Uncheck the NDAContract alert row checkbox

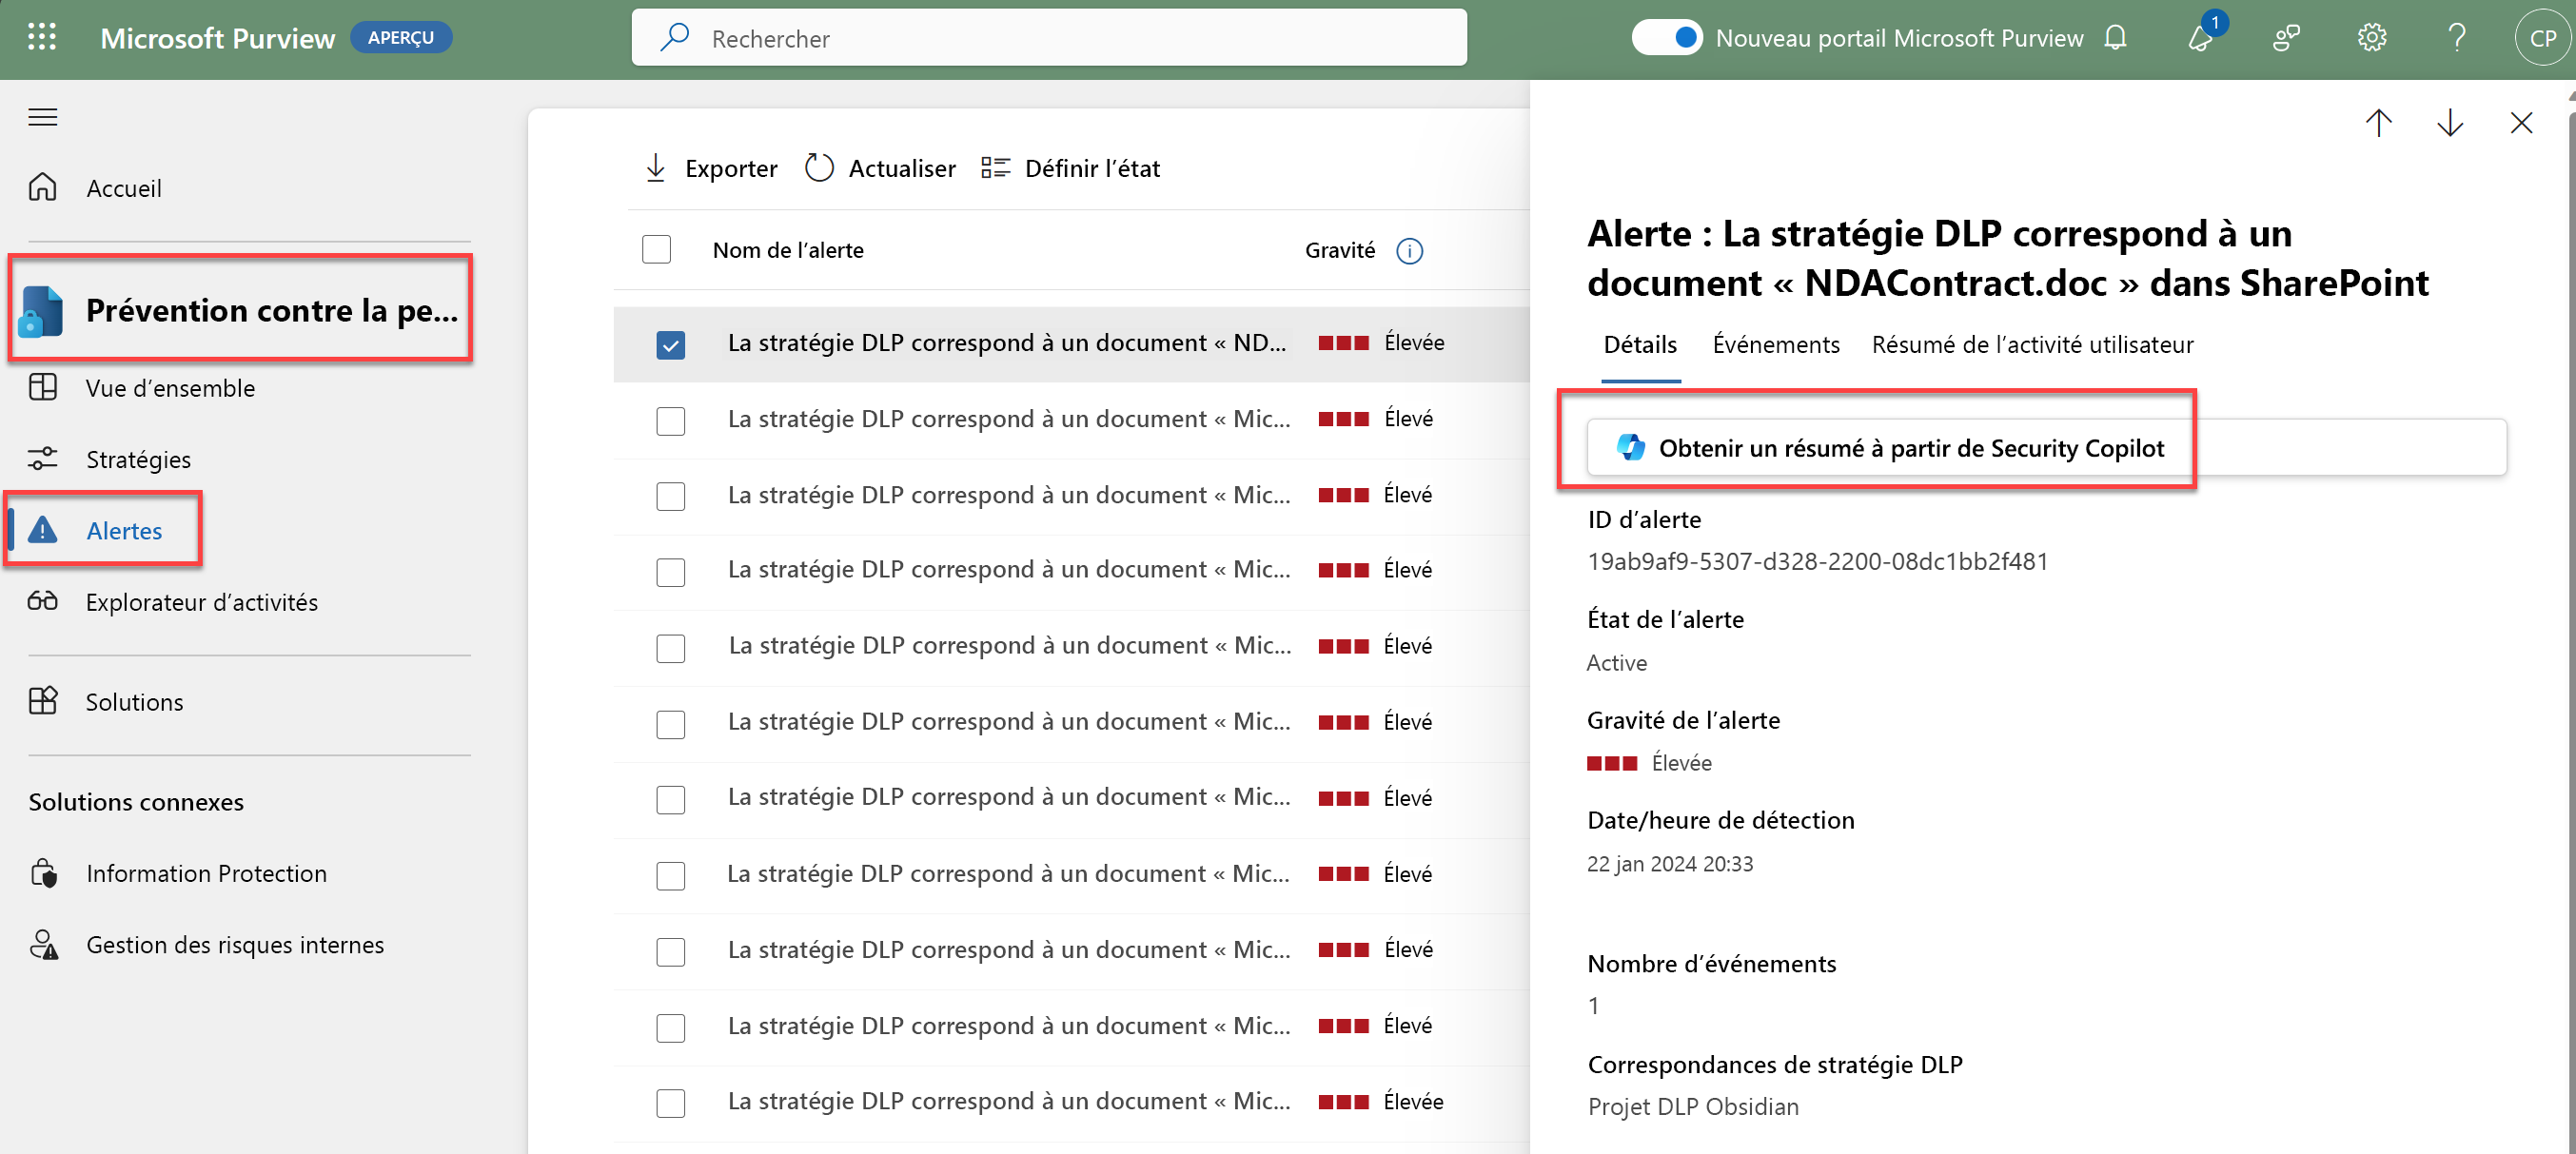pos(670,345)
